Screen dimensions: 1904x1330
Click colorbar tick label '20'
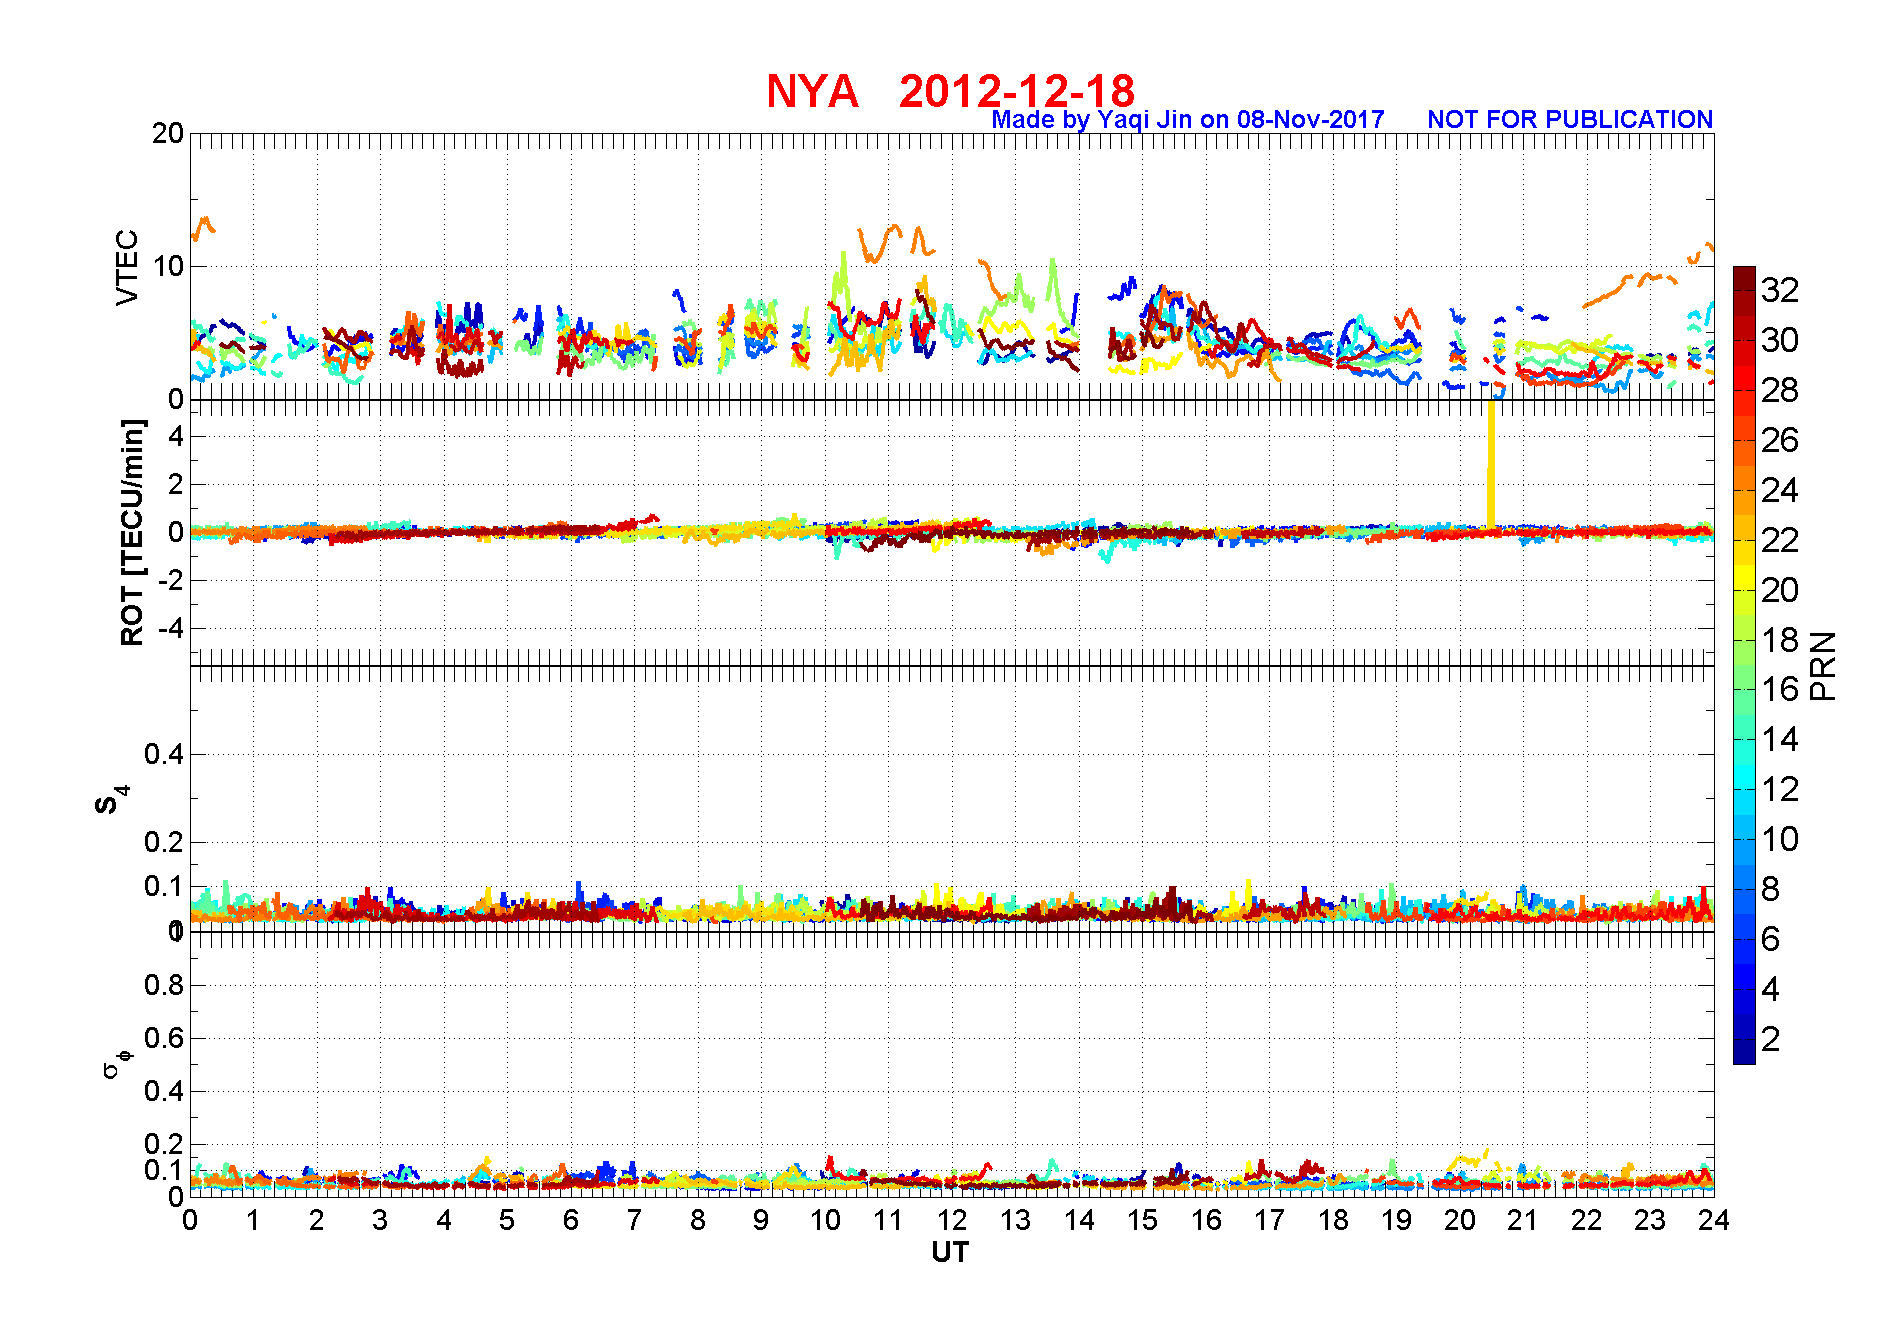(x=1780, y=590)
